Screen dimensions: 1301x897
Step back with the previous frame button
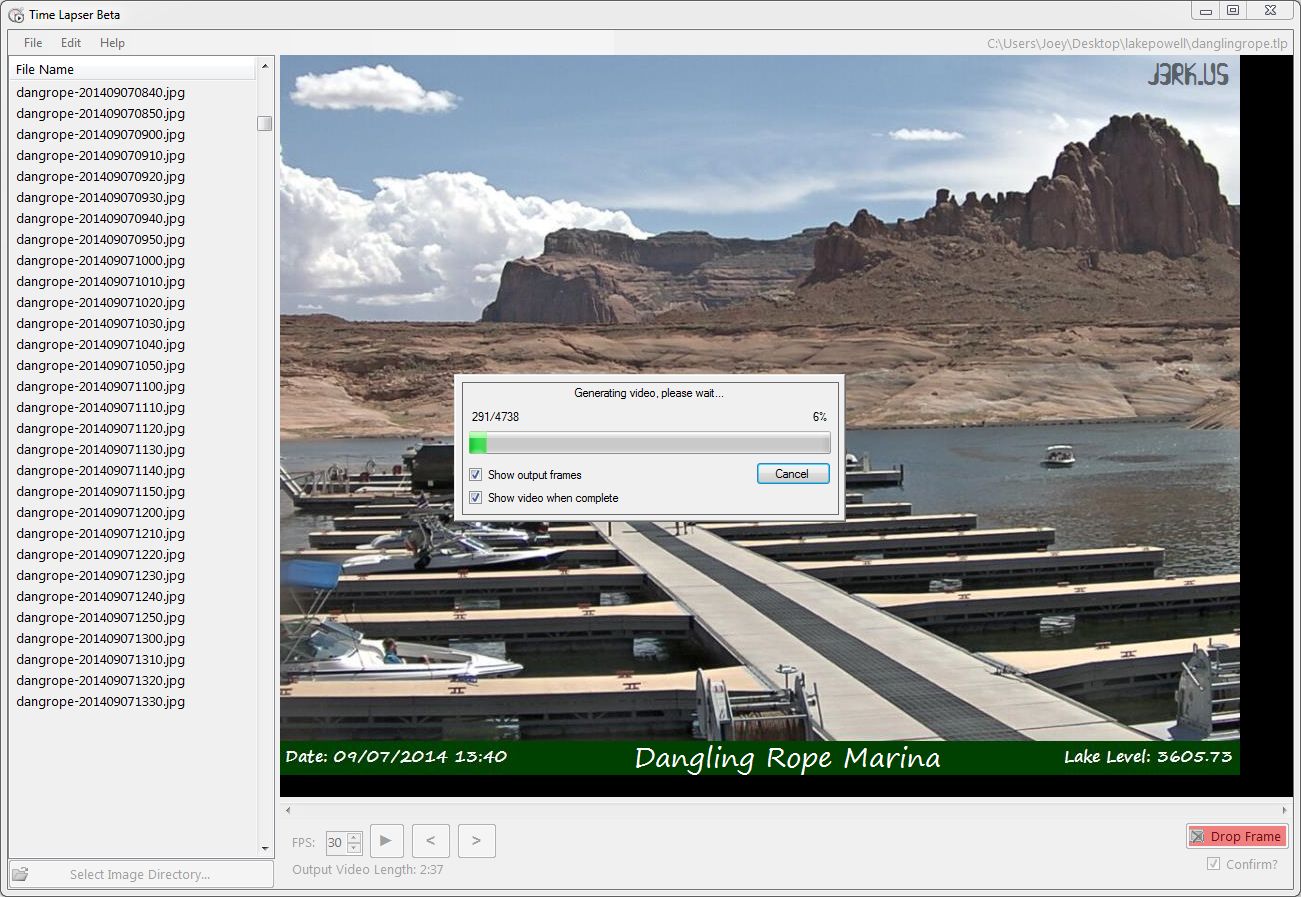(x=430, y=841)
